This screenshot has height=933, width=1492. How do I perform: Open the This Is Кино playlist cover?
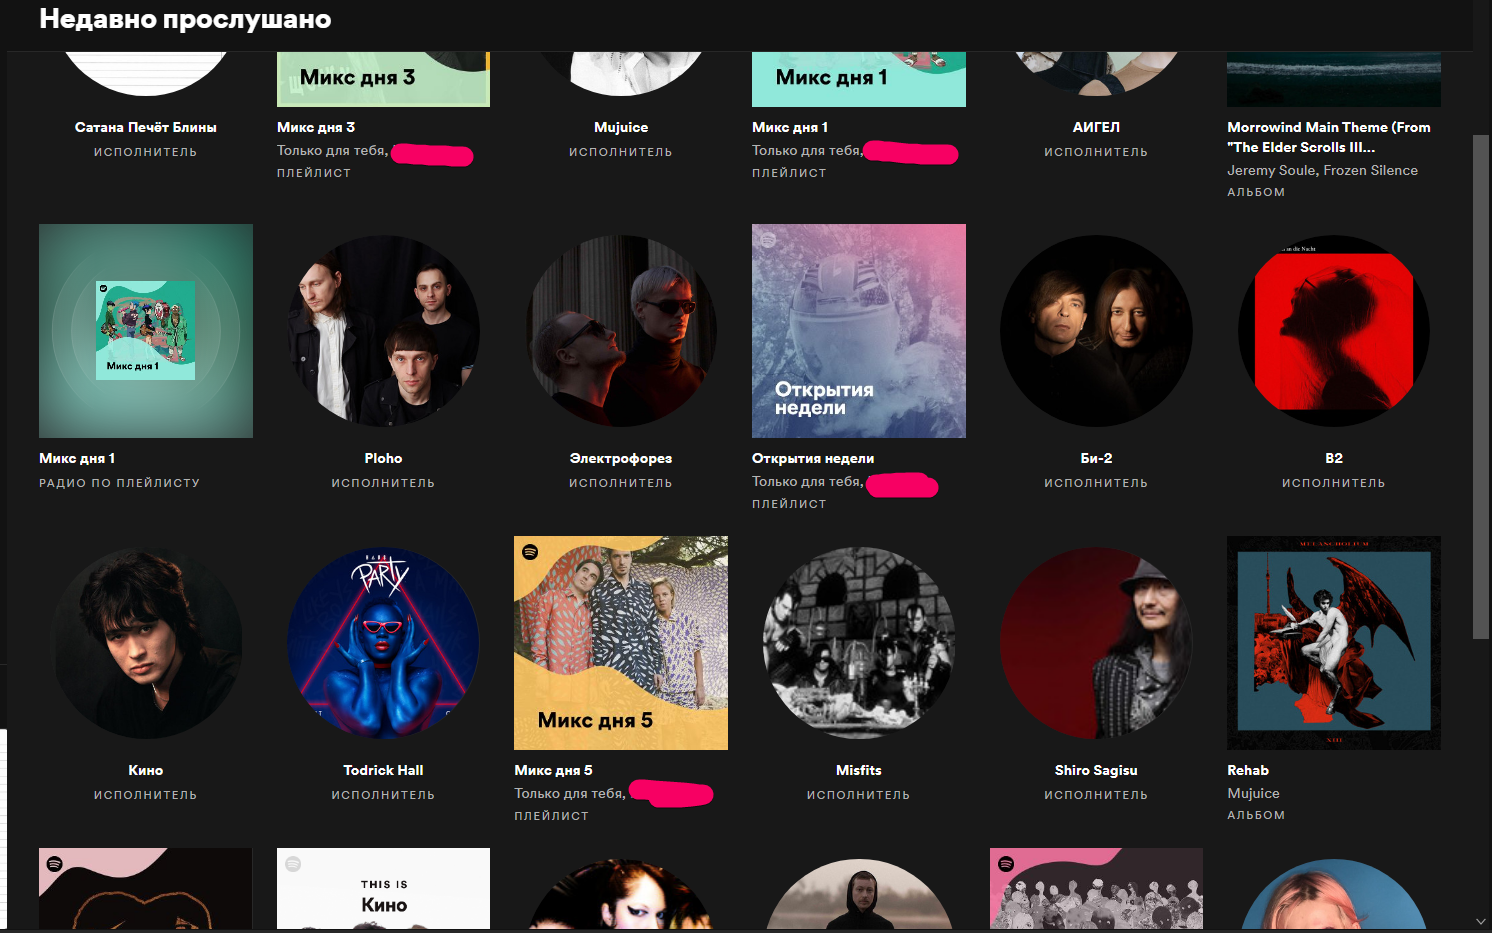pyautogui.click(x=383, y=889)
